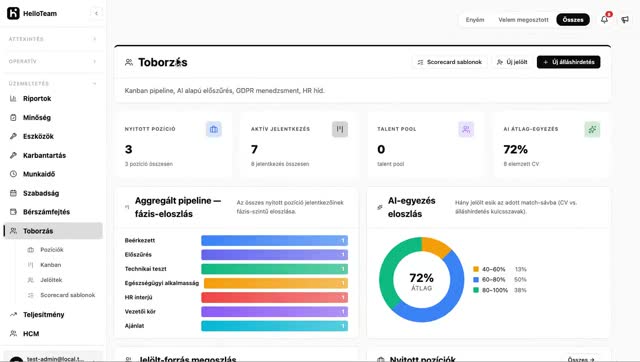Click the Scorecard sablonok button in header
This screenshot has height=362, width=640.
tap(449, 62)
